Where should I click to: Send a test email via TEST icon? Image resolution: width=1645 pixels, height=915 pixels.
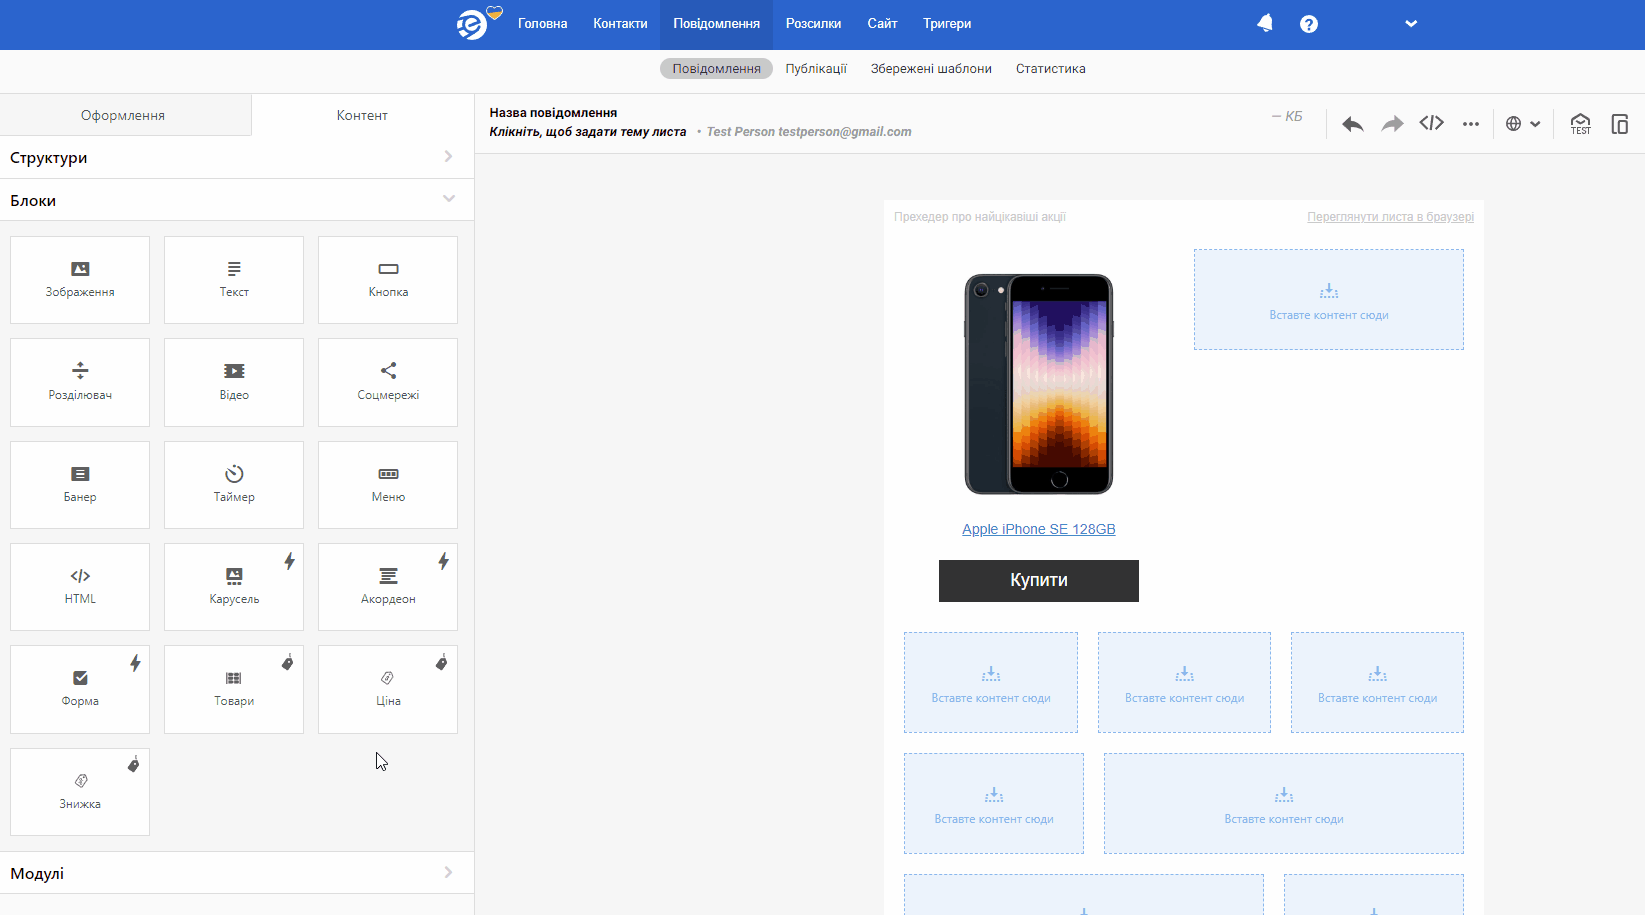pos(1580,124)
